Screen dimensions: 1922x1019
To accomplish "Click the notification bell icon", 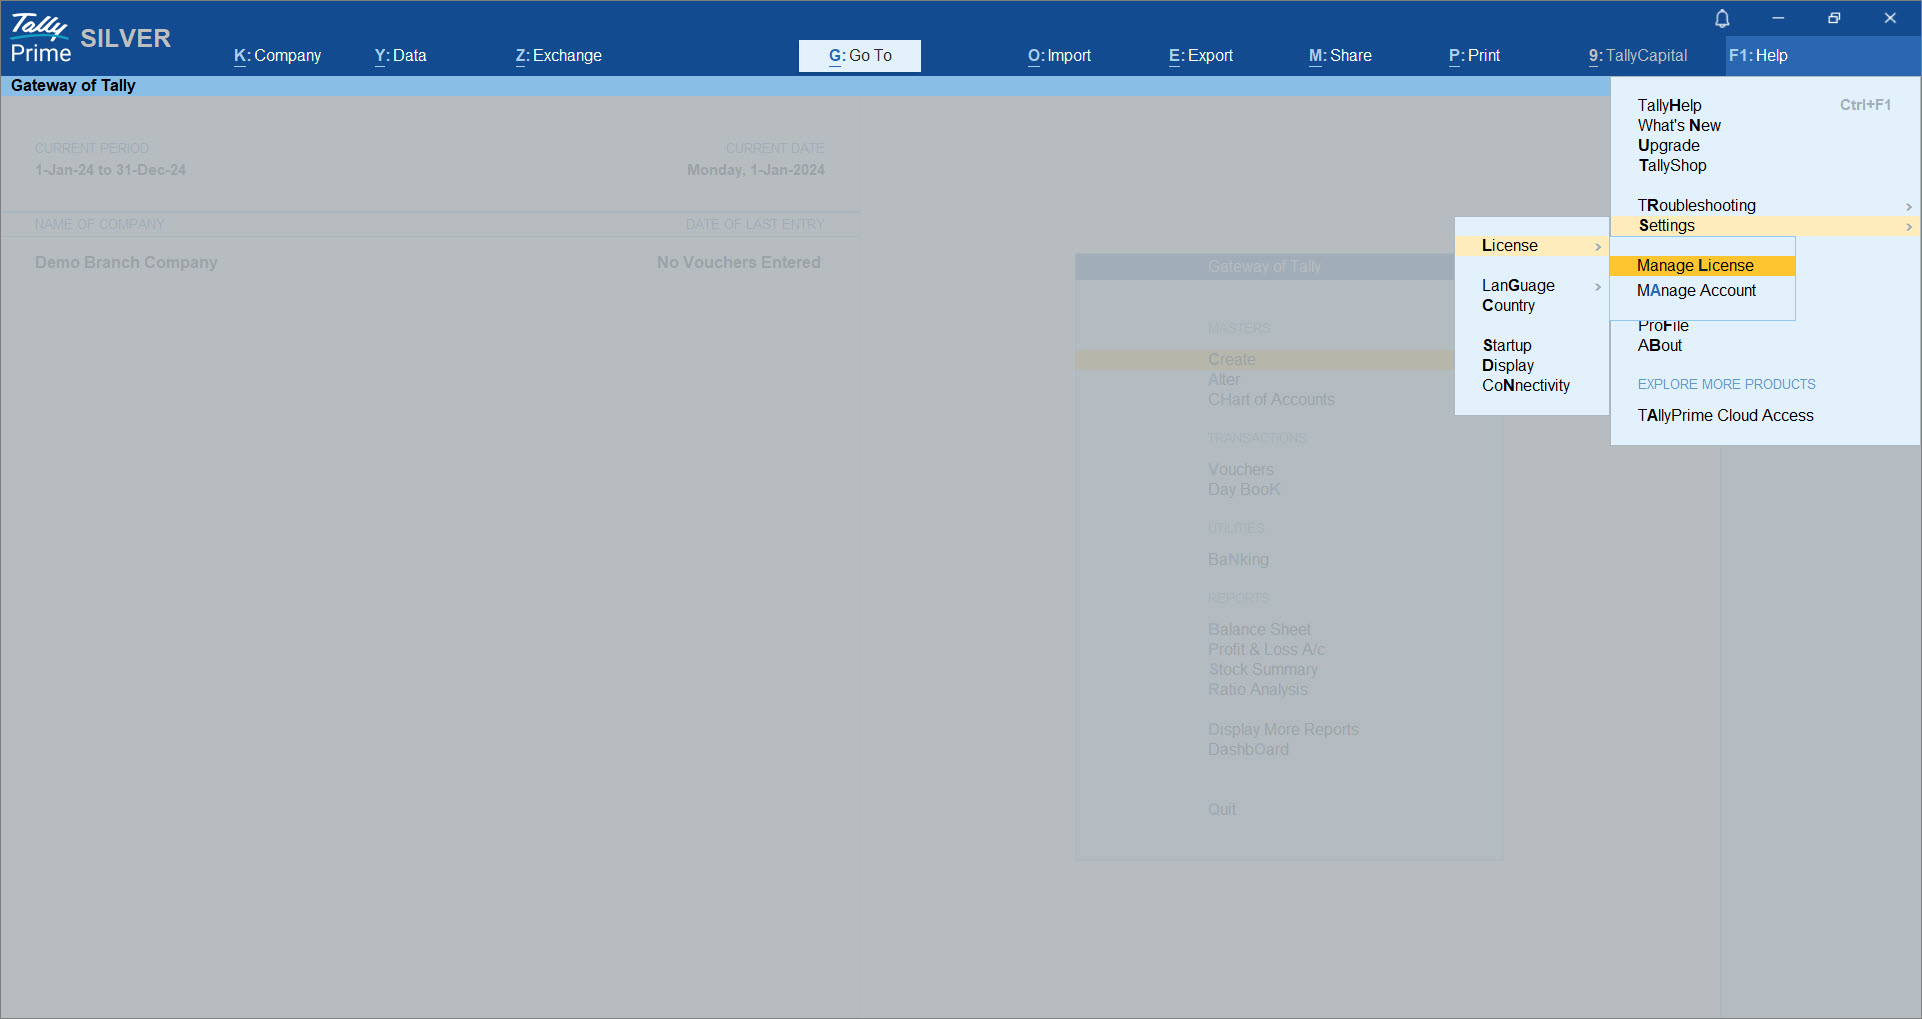I will tap(1722, 18).
